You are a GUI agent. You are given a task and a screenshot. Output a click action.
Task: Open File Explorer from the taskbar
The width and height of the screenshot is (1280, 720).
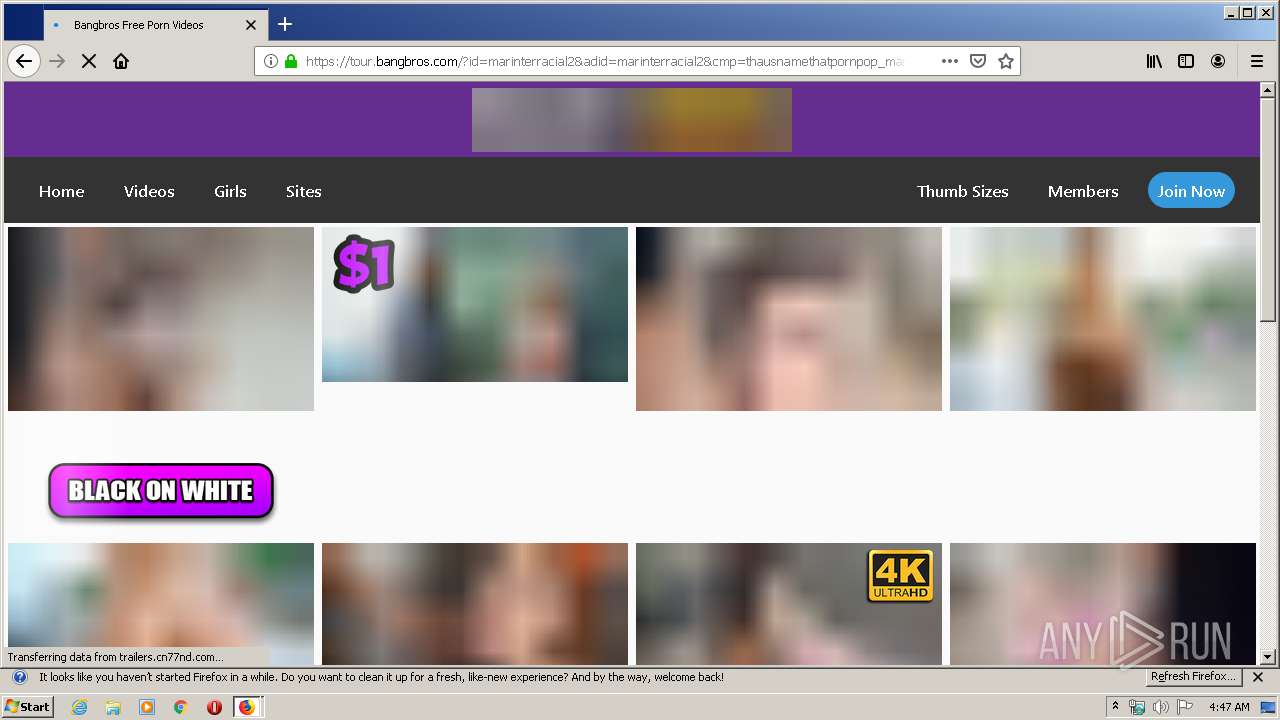pos(113,707)
